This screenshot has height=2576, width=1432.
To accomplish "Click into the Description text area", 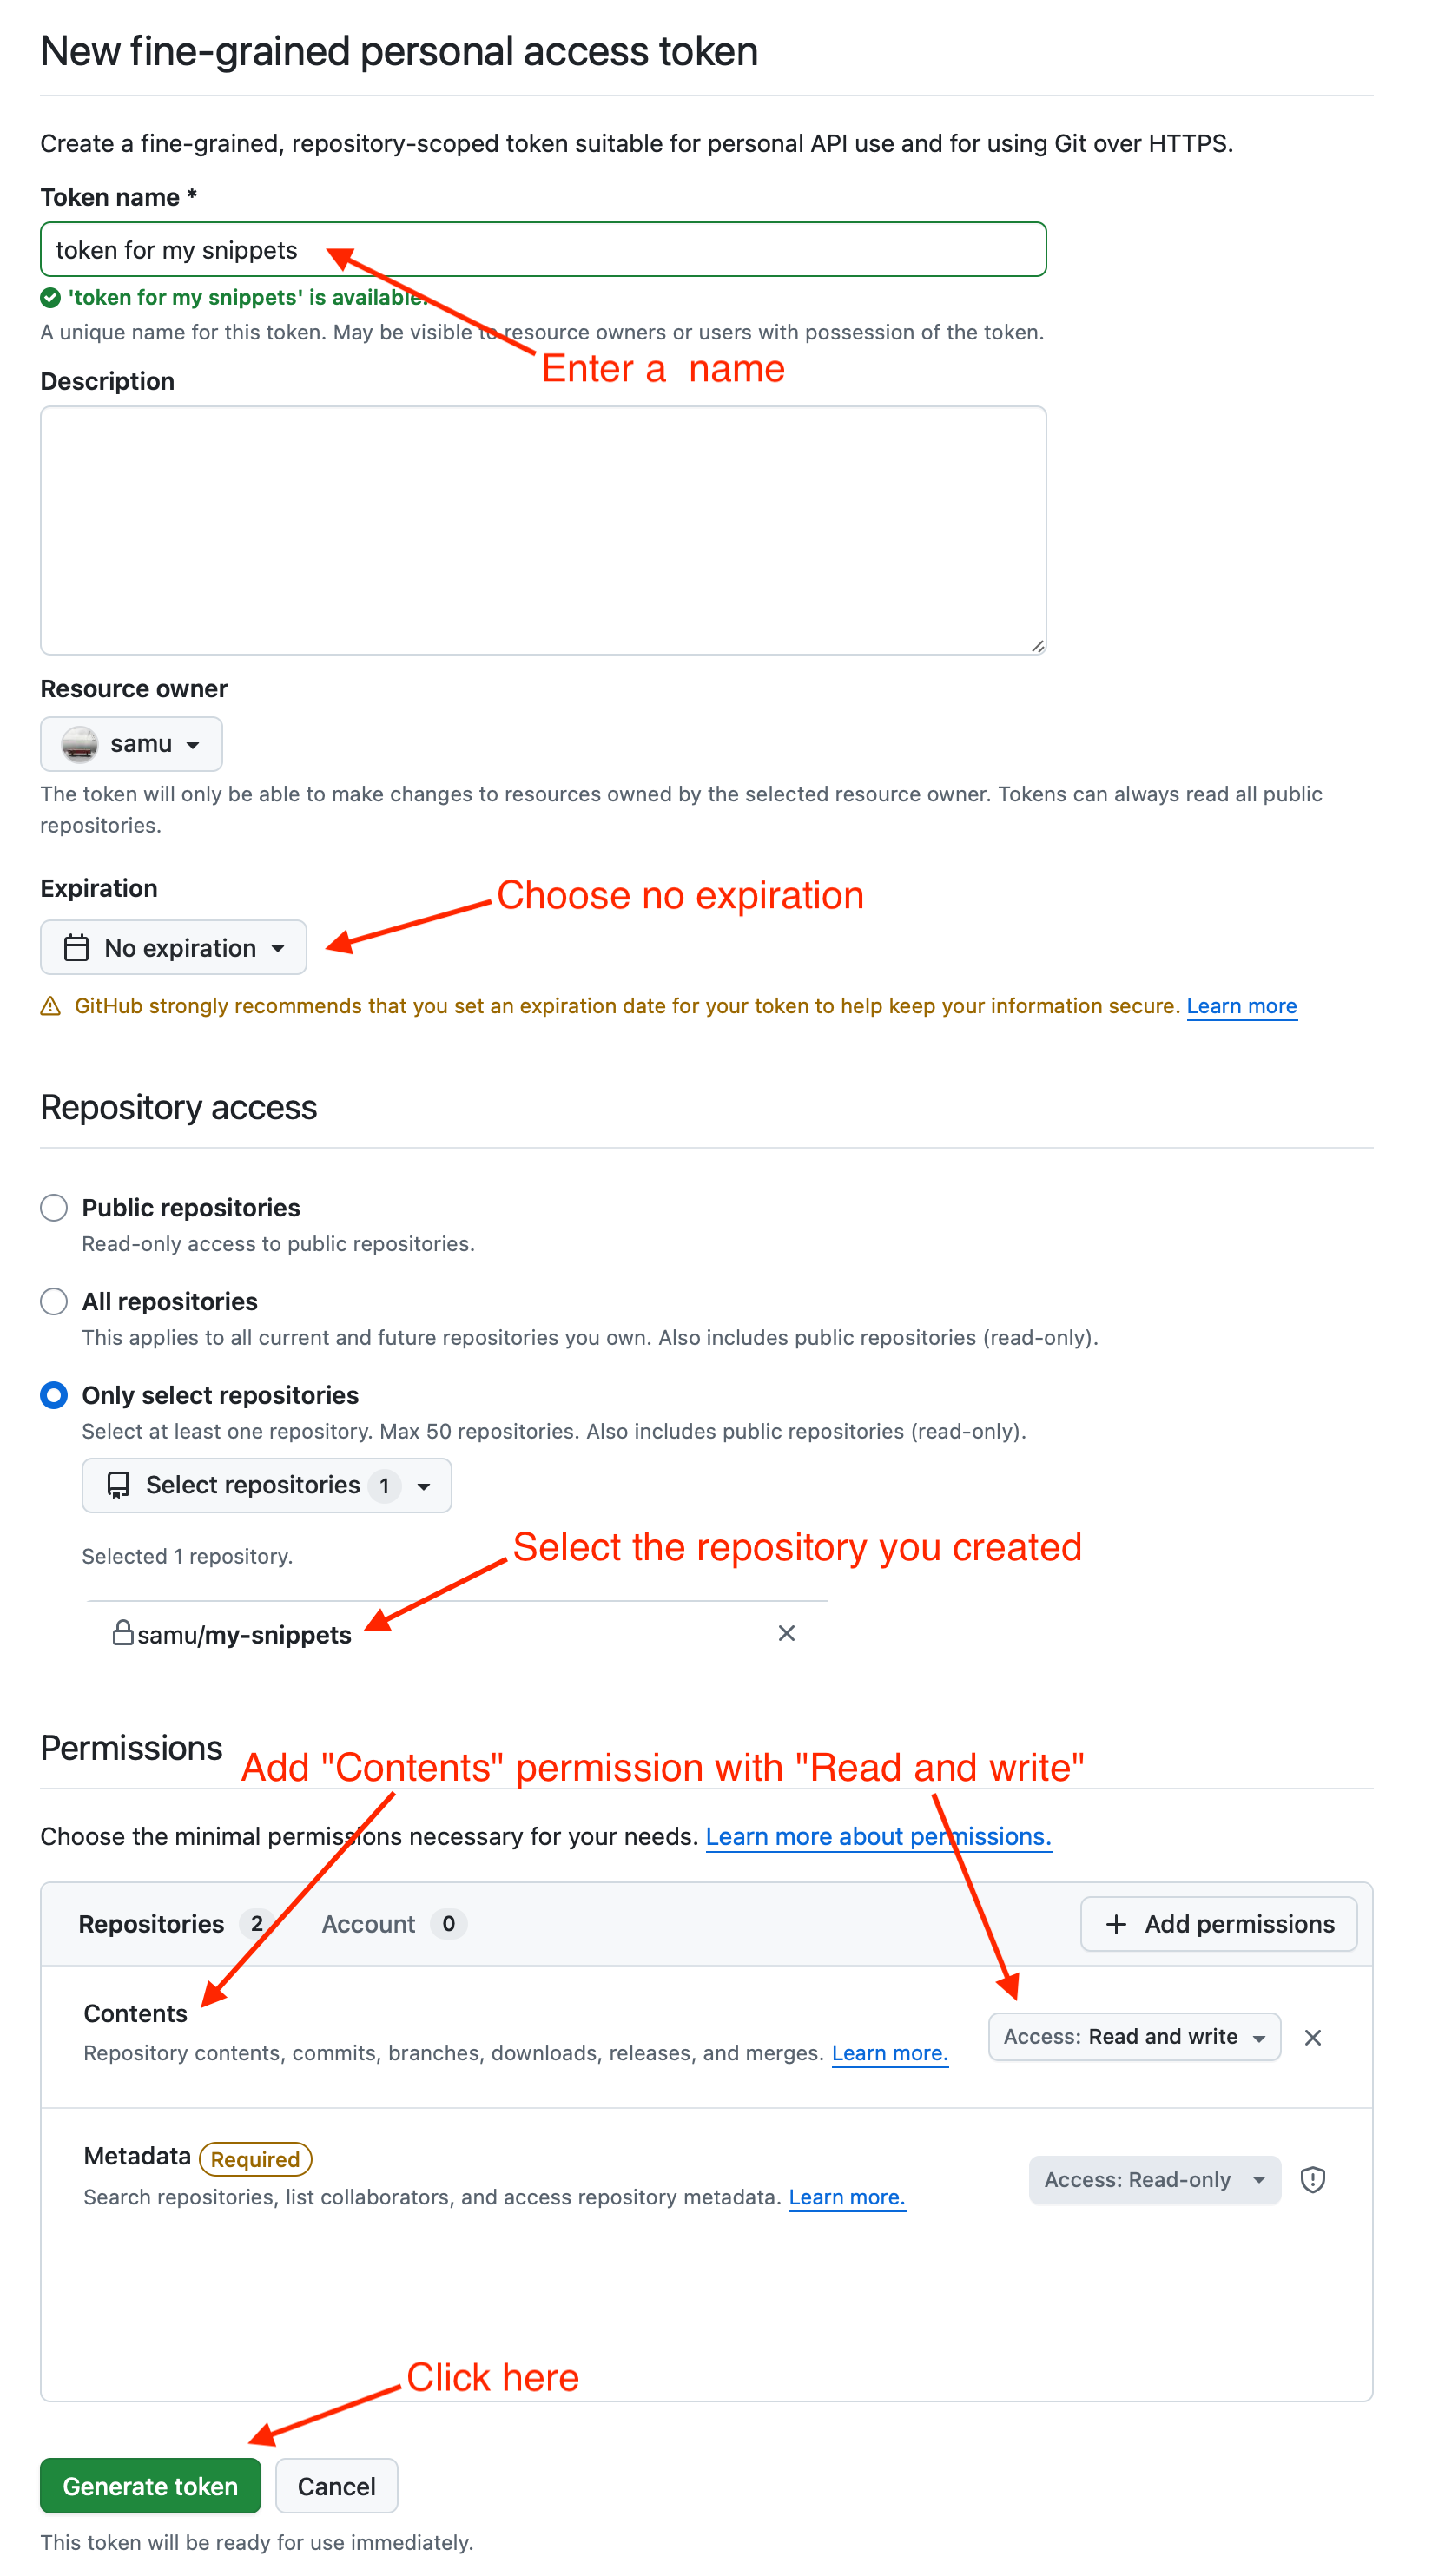I will coord(543,530).
